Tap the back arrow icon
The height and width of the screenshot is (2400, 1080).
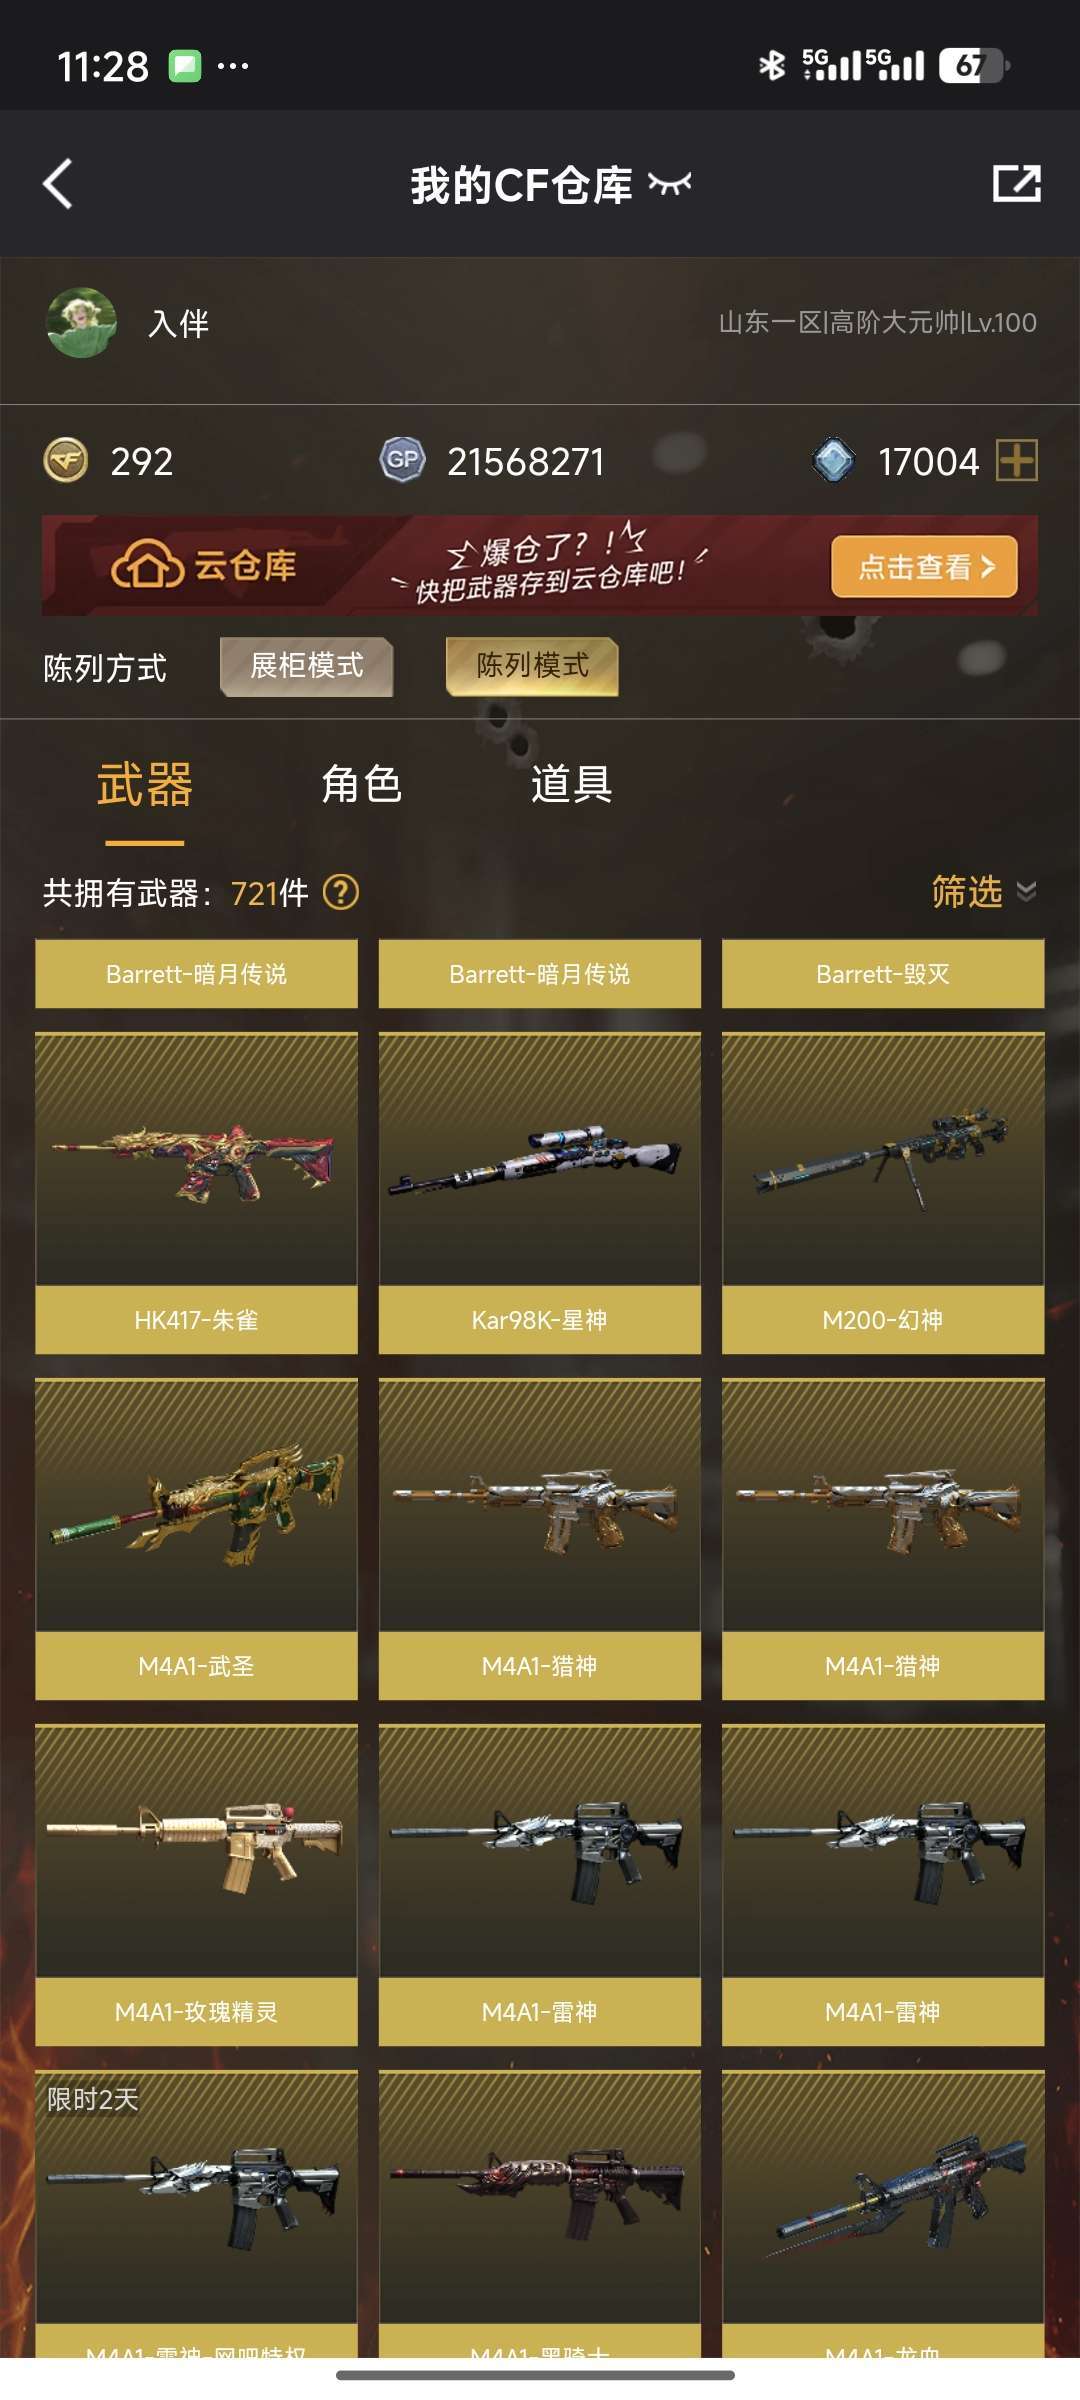[x=58, y=184]
